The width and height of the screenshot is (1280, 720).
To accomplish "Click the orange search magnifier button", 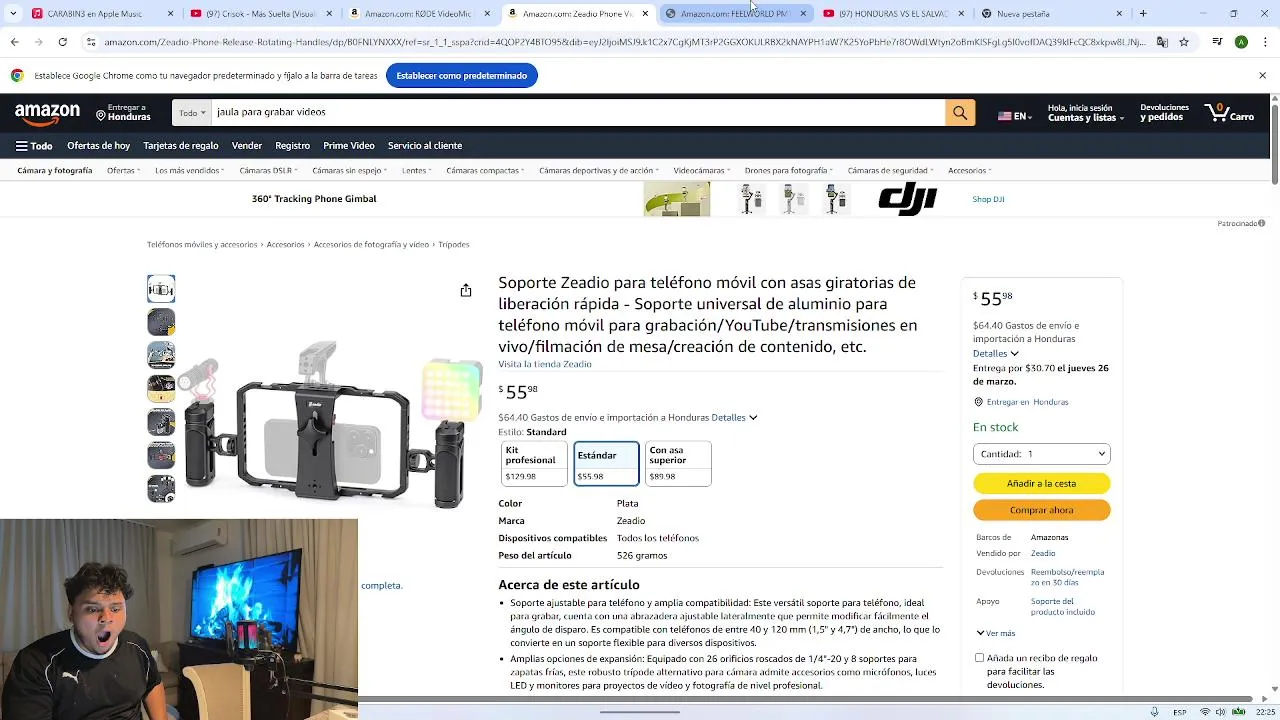I will coord(959,113).
